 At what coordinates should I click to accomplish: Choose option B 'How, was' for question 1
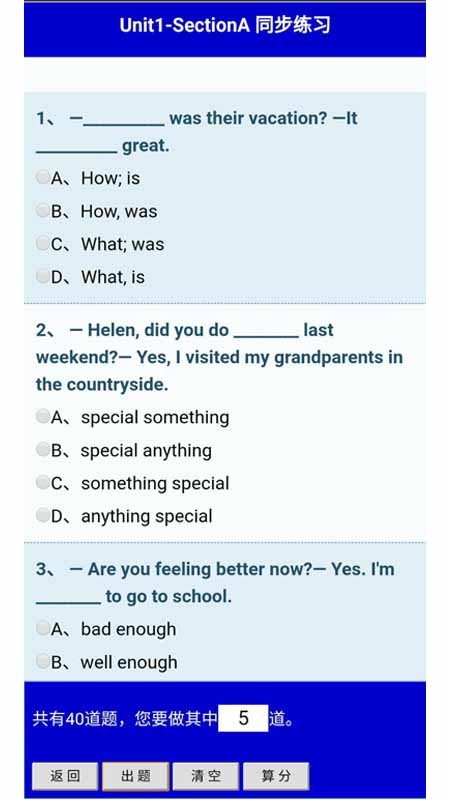[x=43, y=211]
